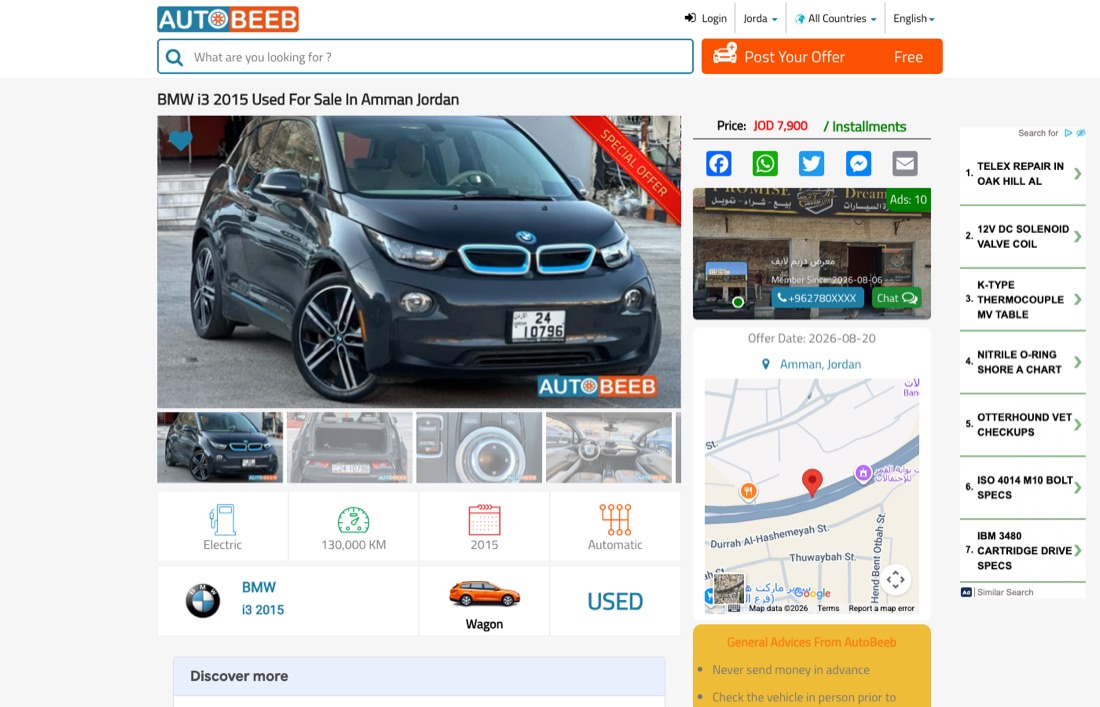Share the listing by email icon
This screenshot has width=1100, height=707.
pos(905,163)
